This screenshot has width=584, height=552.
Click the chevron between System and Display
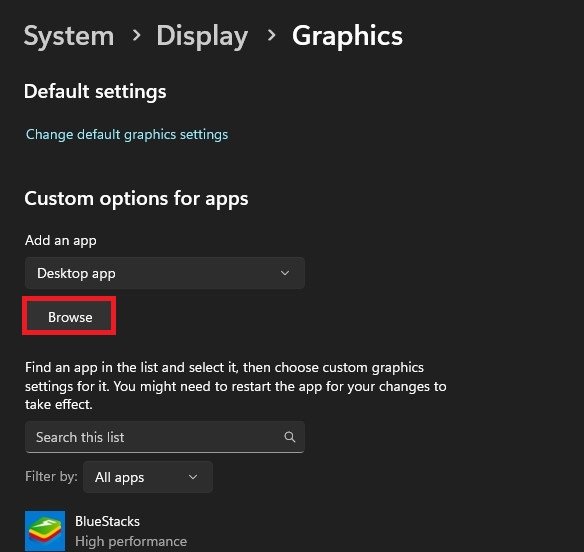tap(137, 35)
